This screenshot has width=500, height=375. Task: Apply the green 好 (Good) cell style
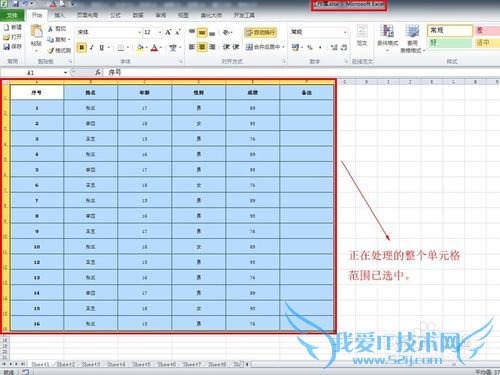tap(450, 43)
